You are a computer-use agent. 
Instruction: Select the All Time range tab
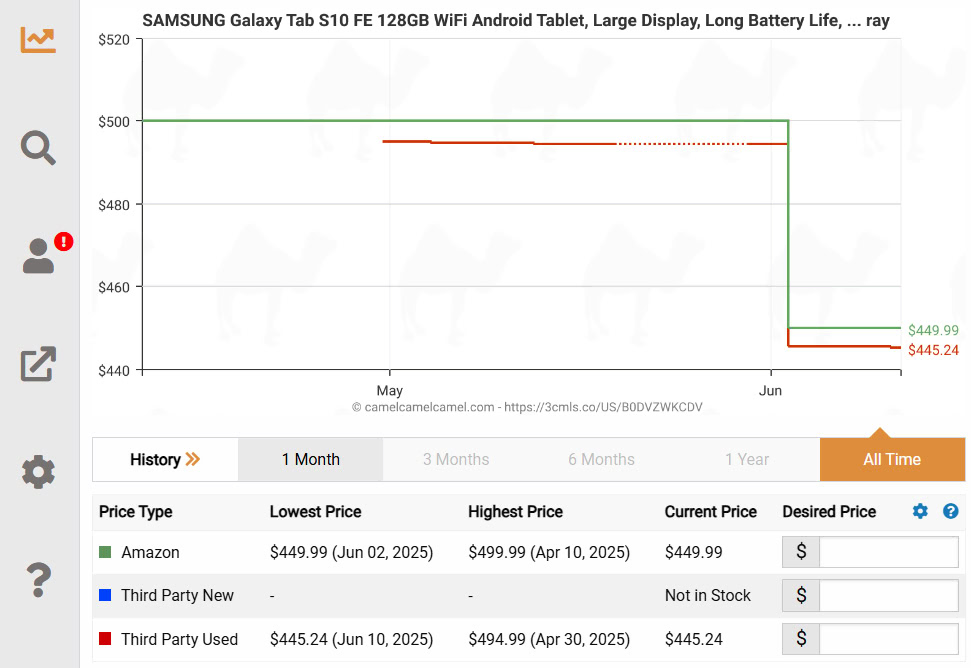click(891, 460)
